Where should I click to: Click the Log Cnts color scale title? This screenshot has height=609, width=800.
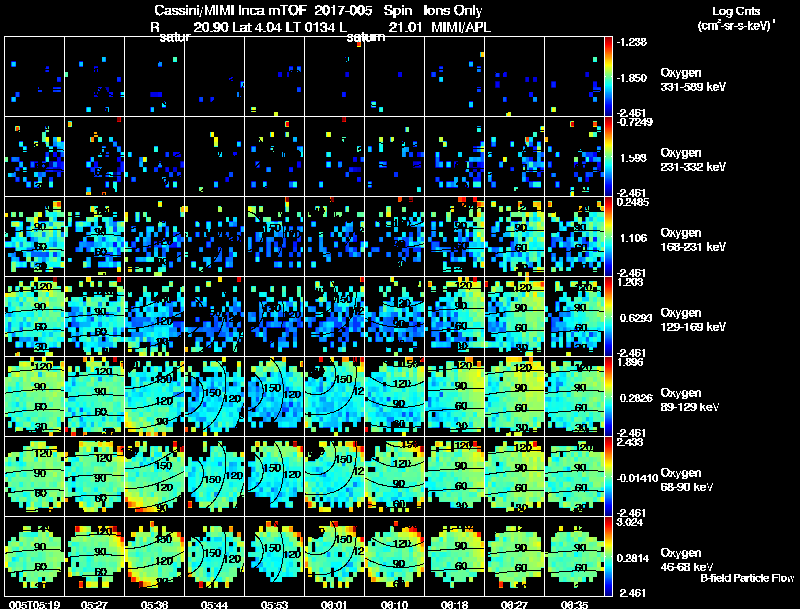(736, 18)
